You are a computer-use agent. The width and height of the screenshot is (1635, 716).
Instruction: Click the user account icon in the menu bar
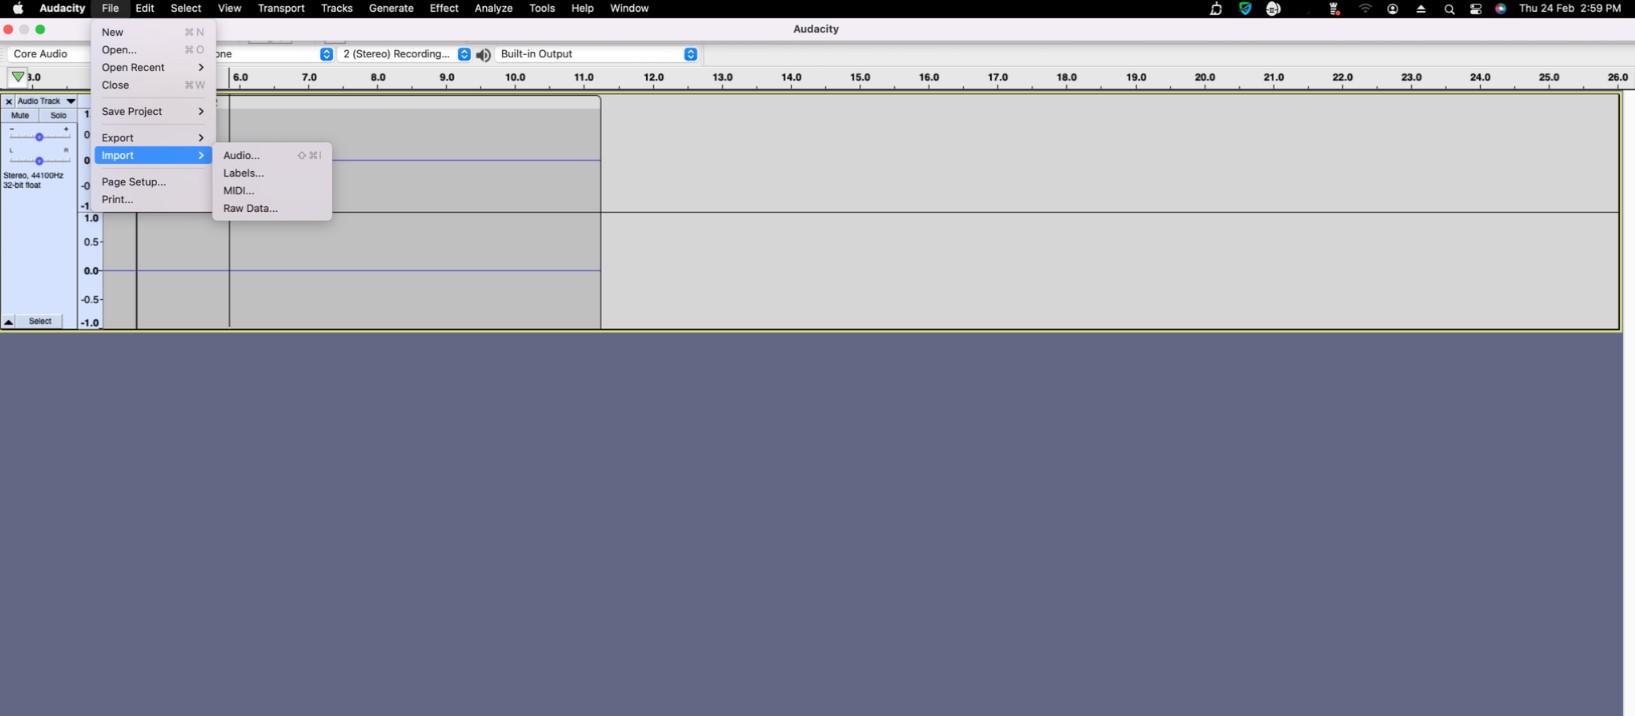[x=1393, y=9]
